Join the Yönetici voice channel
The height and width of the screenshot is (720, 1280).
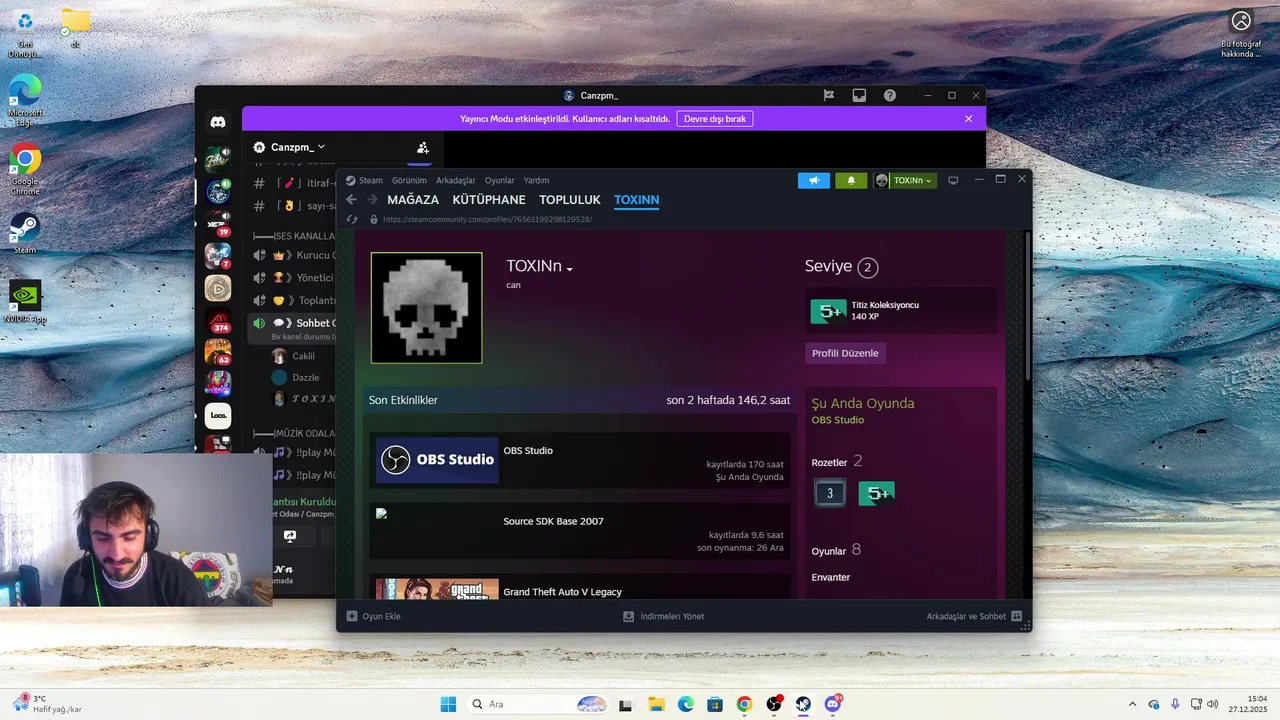[x=293, y=277]
